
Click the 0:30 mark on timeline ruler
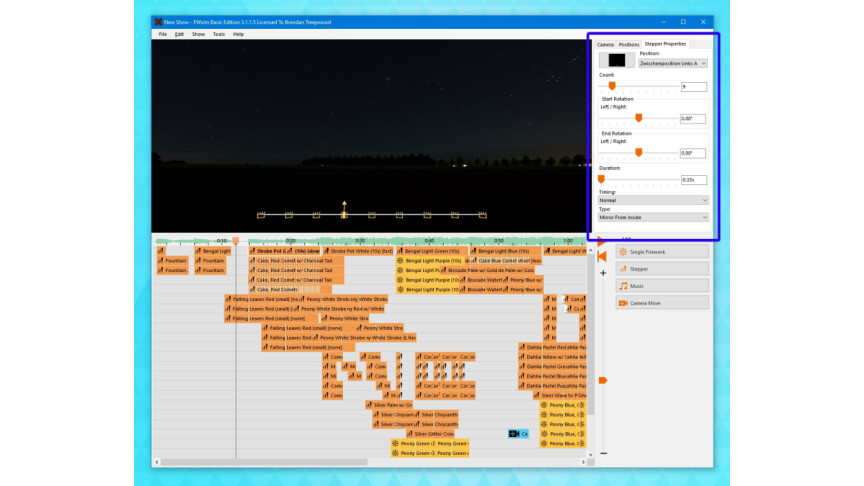[x=360, y=241]
